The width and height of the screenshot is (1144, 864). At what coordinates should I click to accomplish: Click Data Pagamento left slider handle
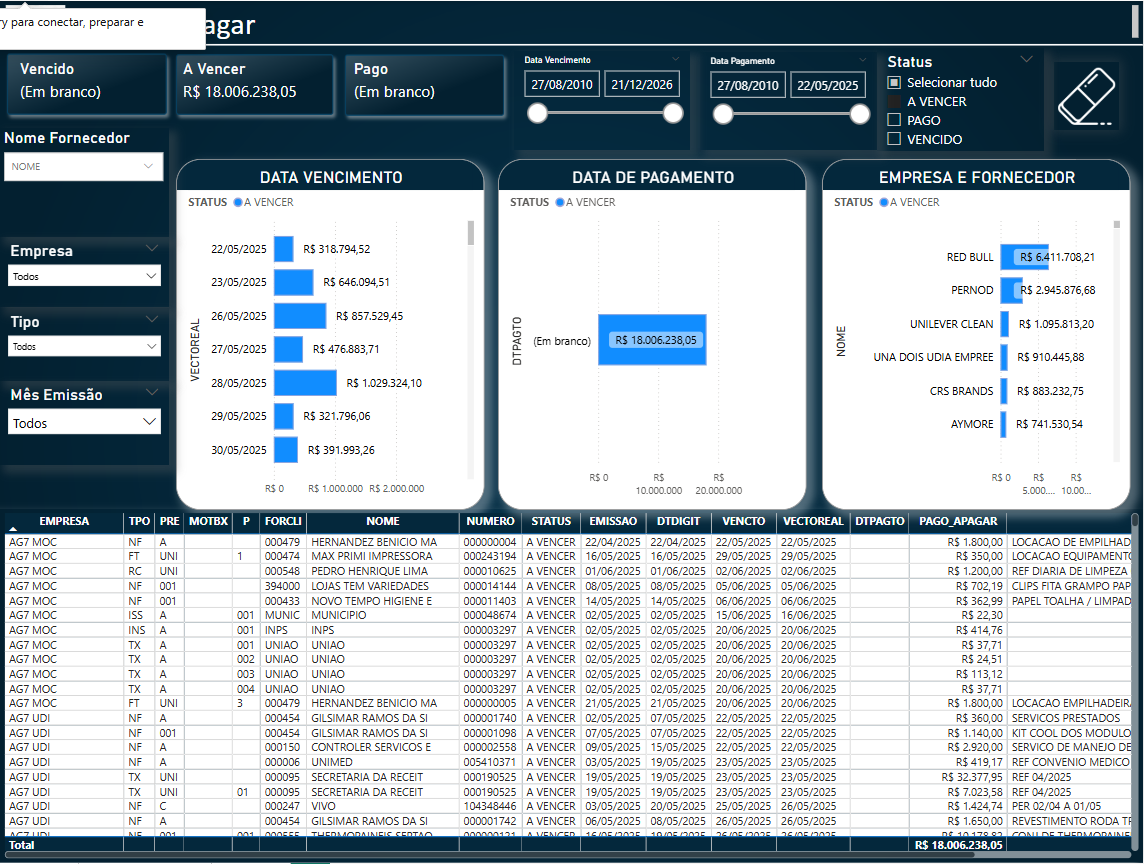pos(723,114)
